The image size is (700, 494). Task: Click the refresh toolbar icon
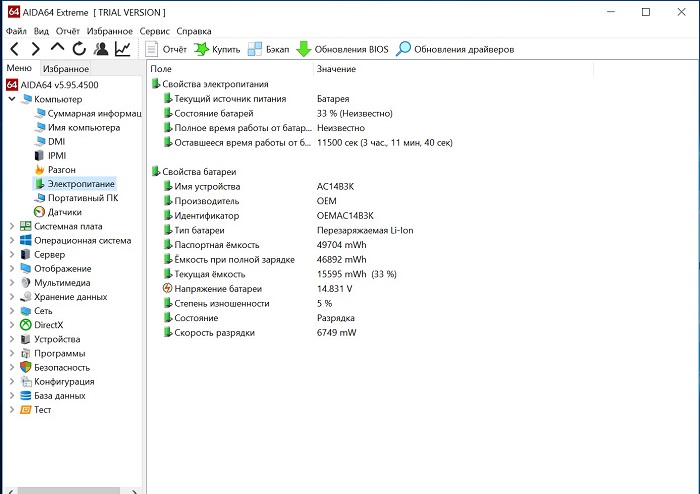pyautogui.click(x=79, y=49)
